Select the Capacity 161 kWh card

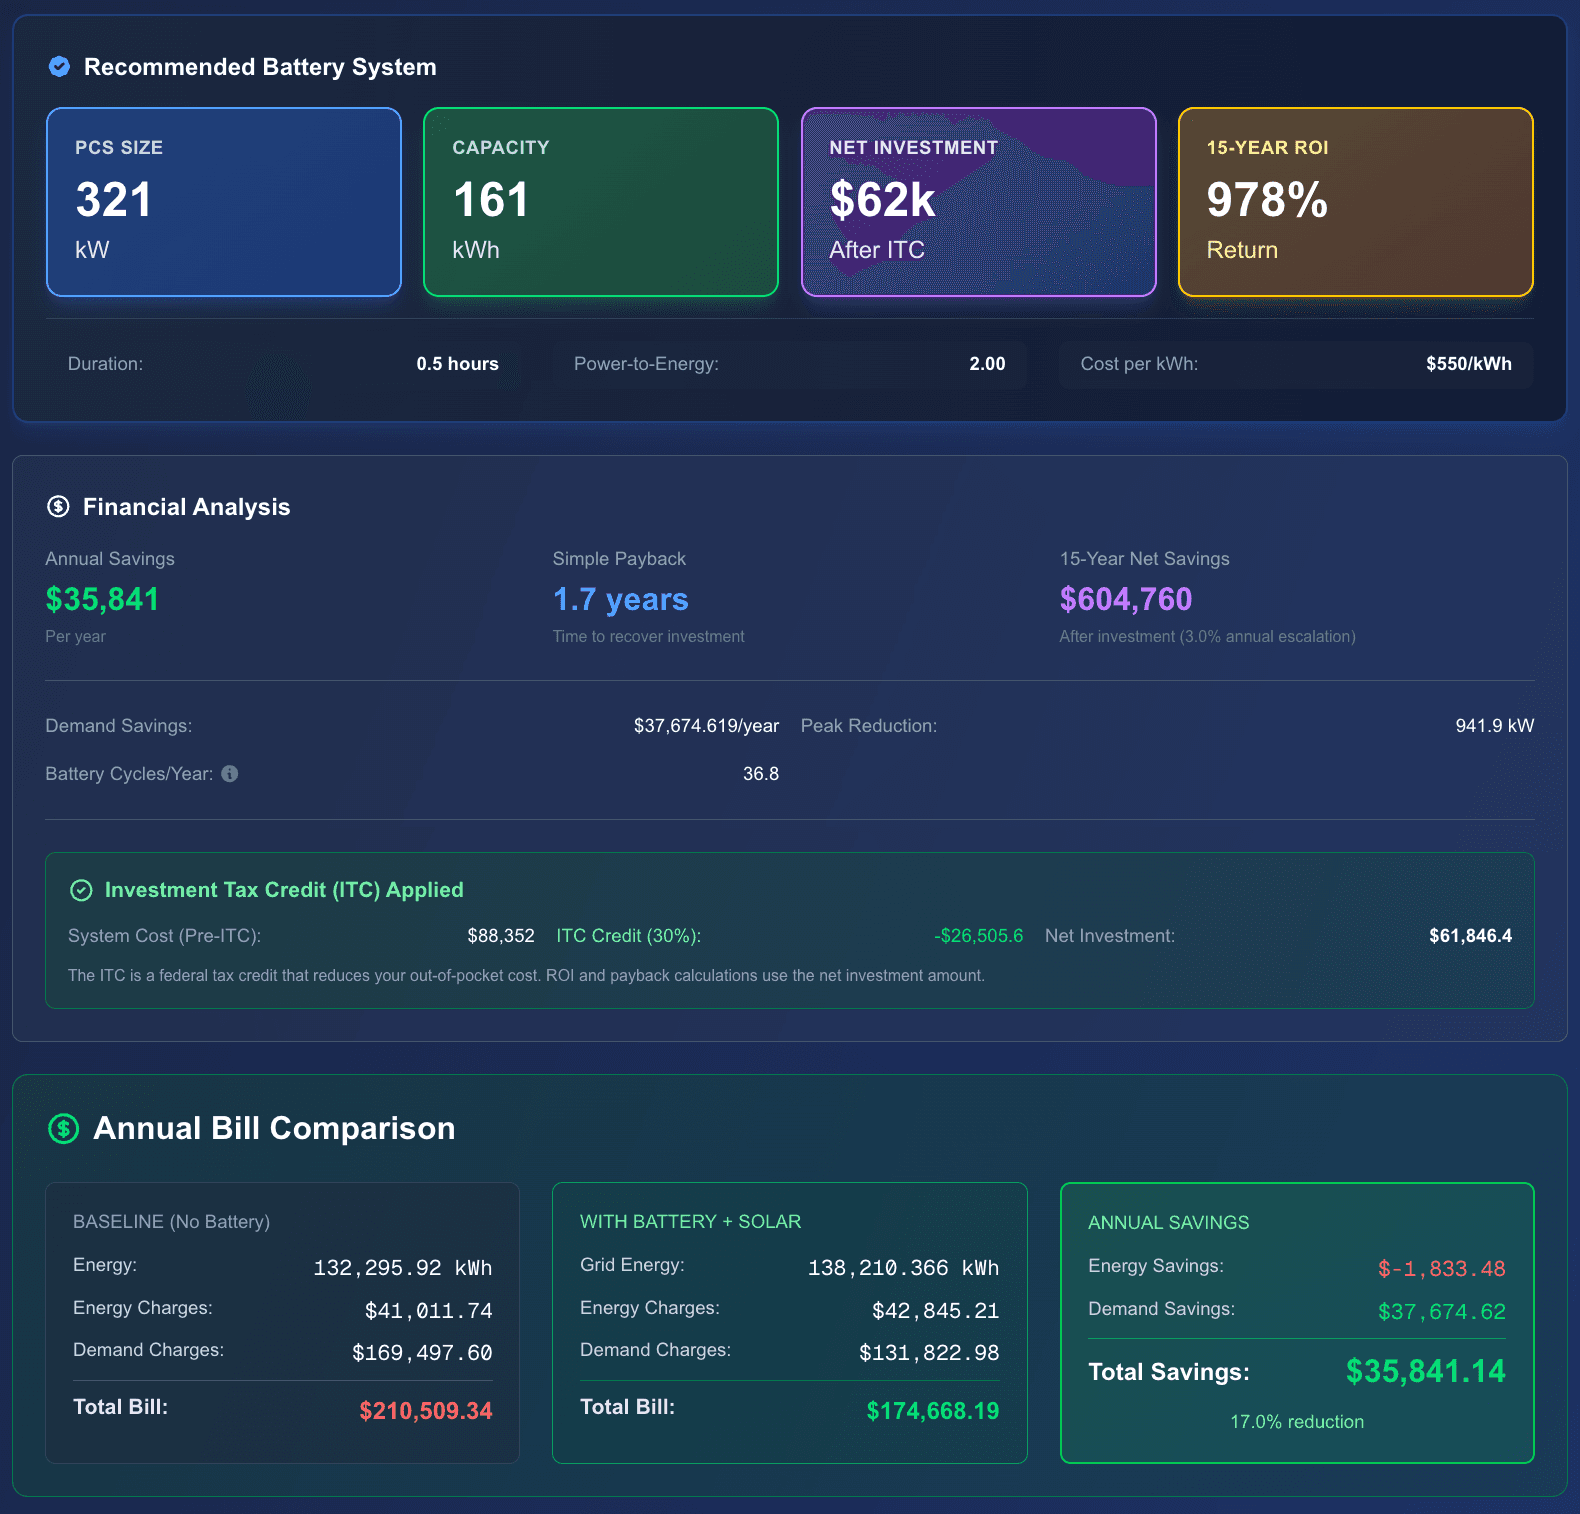pos(600,202)
